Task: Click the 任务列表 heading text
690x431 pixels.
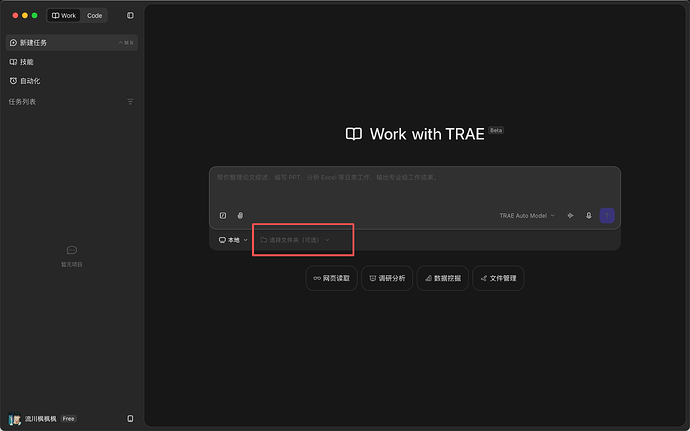Action: point(22,102)
